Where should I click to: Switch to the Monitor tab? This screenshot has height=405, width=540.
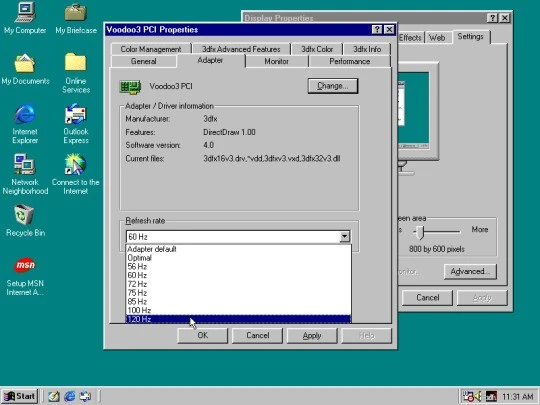(x=277, y=61)
